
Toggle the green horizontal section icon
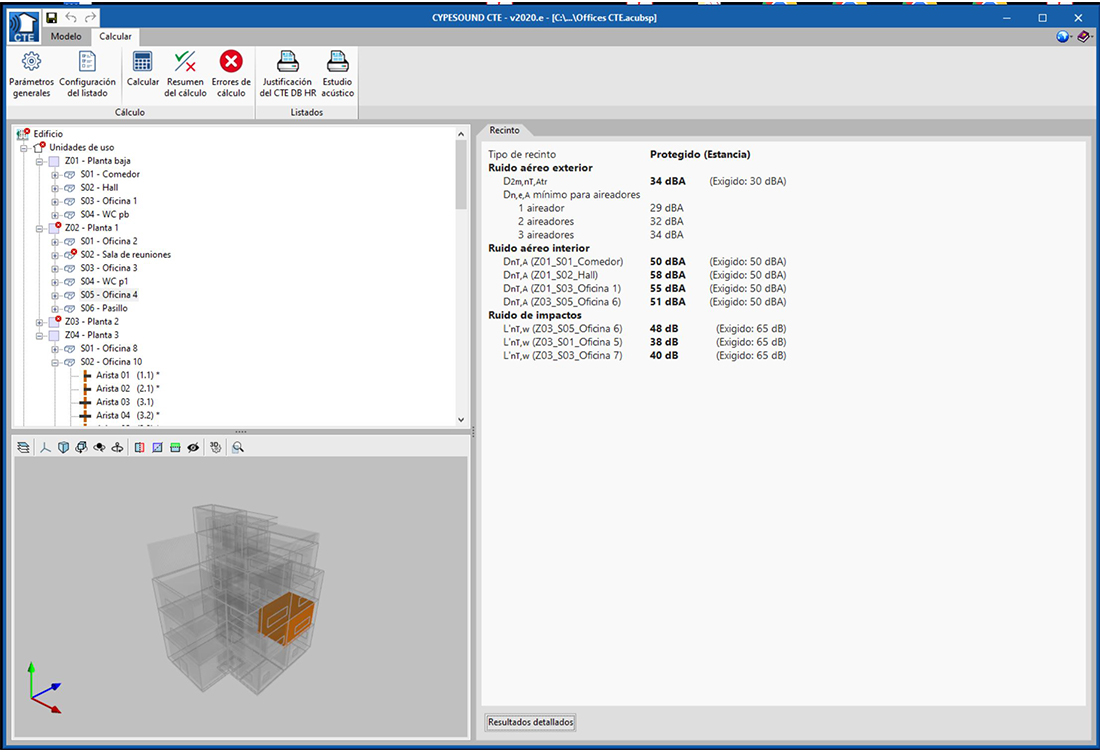175,448
